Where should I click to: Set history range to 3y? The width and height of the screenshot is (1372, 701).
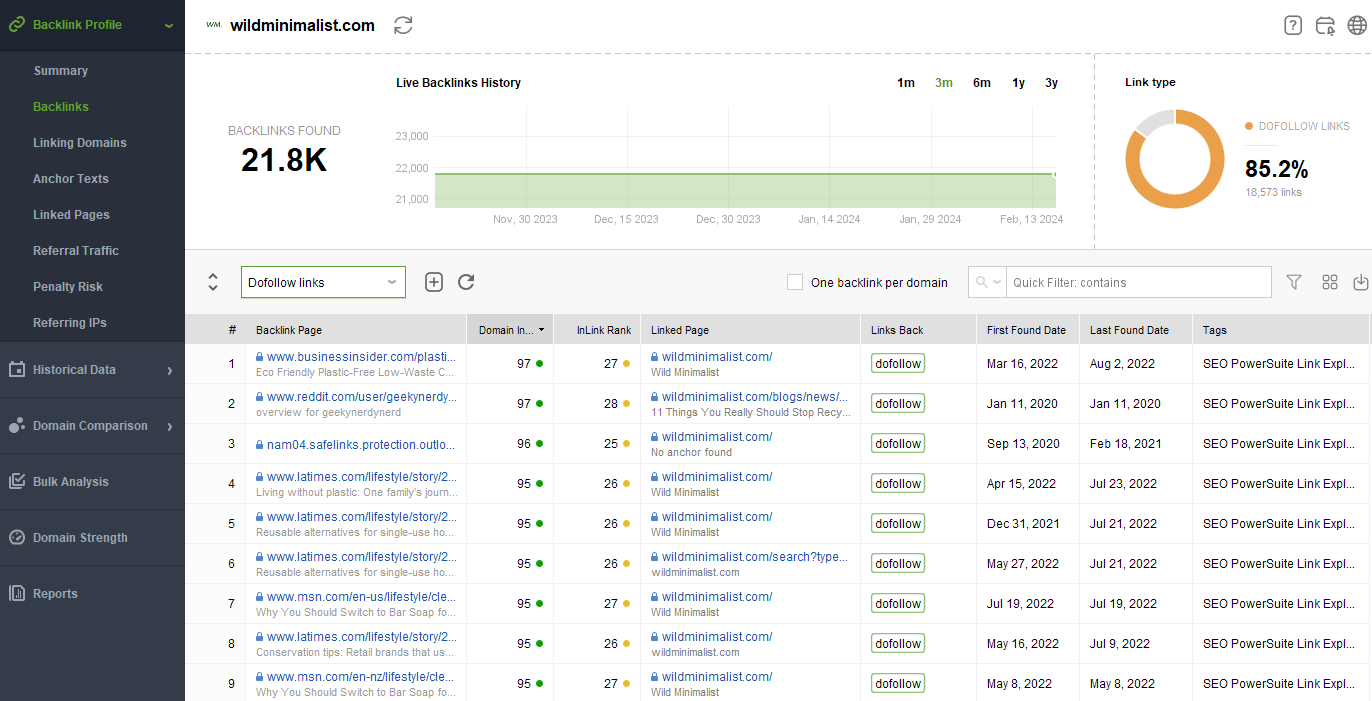1051,83
